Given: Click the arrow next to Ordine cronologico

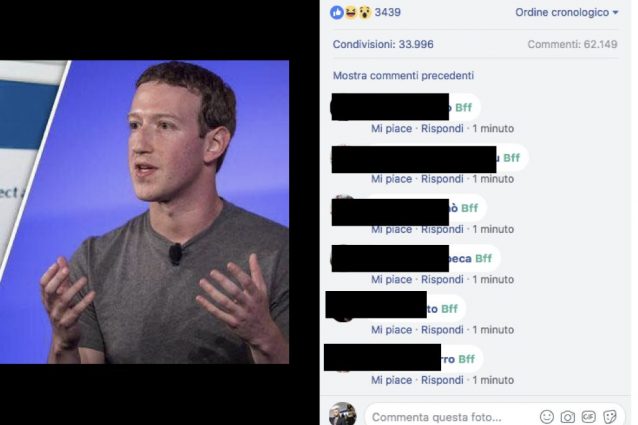Looking at the screenshot, I should coord(615,13).
